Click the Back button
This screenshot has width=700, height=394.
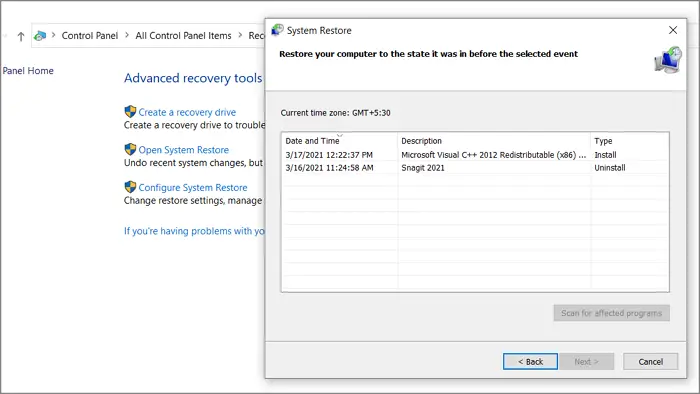tap(530, 361)
